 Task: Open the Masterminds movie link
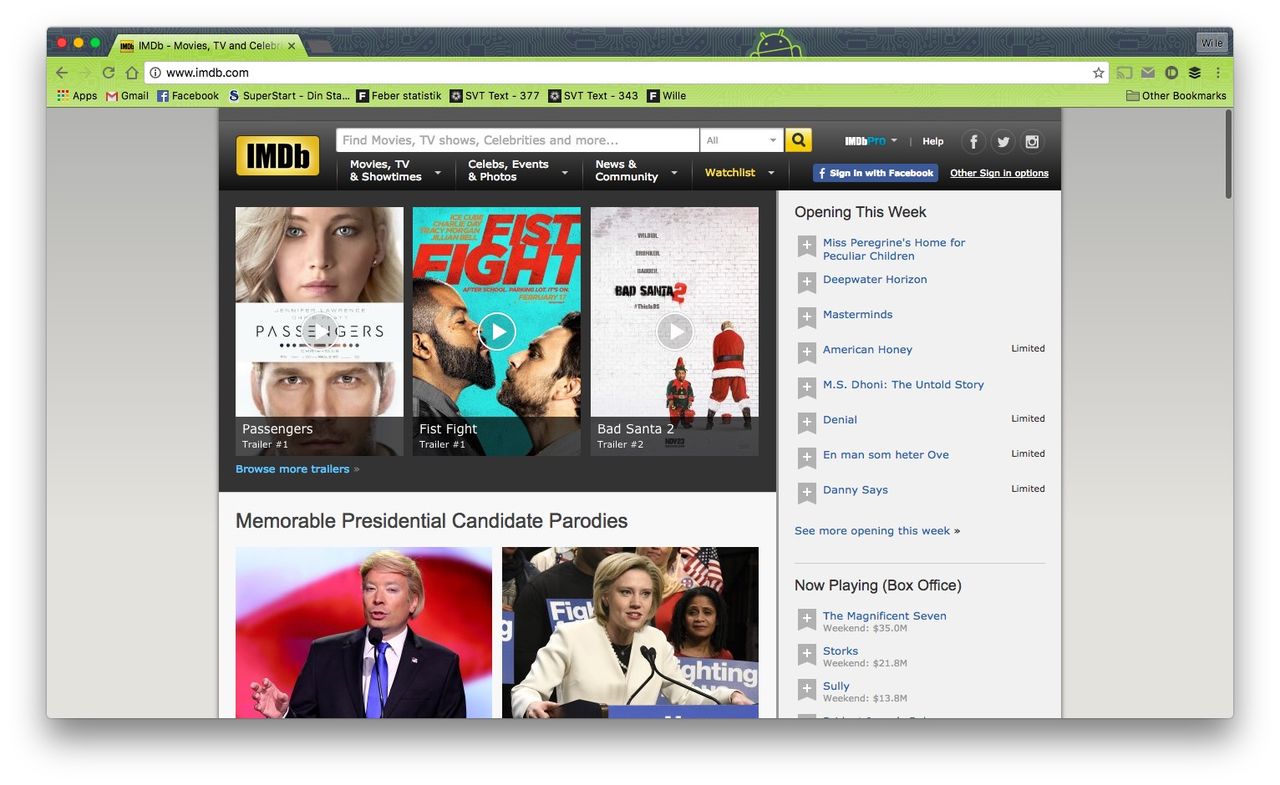pyautogui.click(x=858, y=315)
